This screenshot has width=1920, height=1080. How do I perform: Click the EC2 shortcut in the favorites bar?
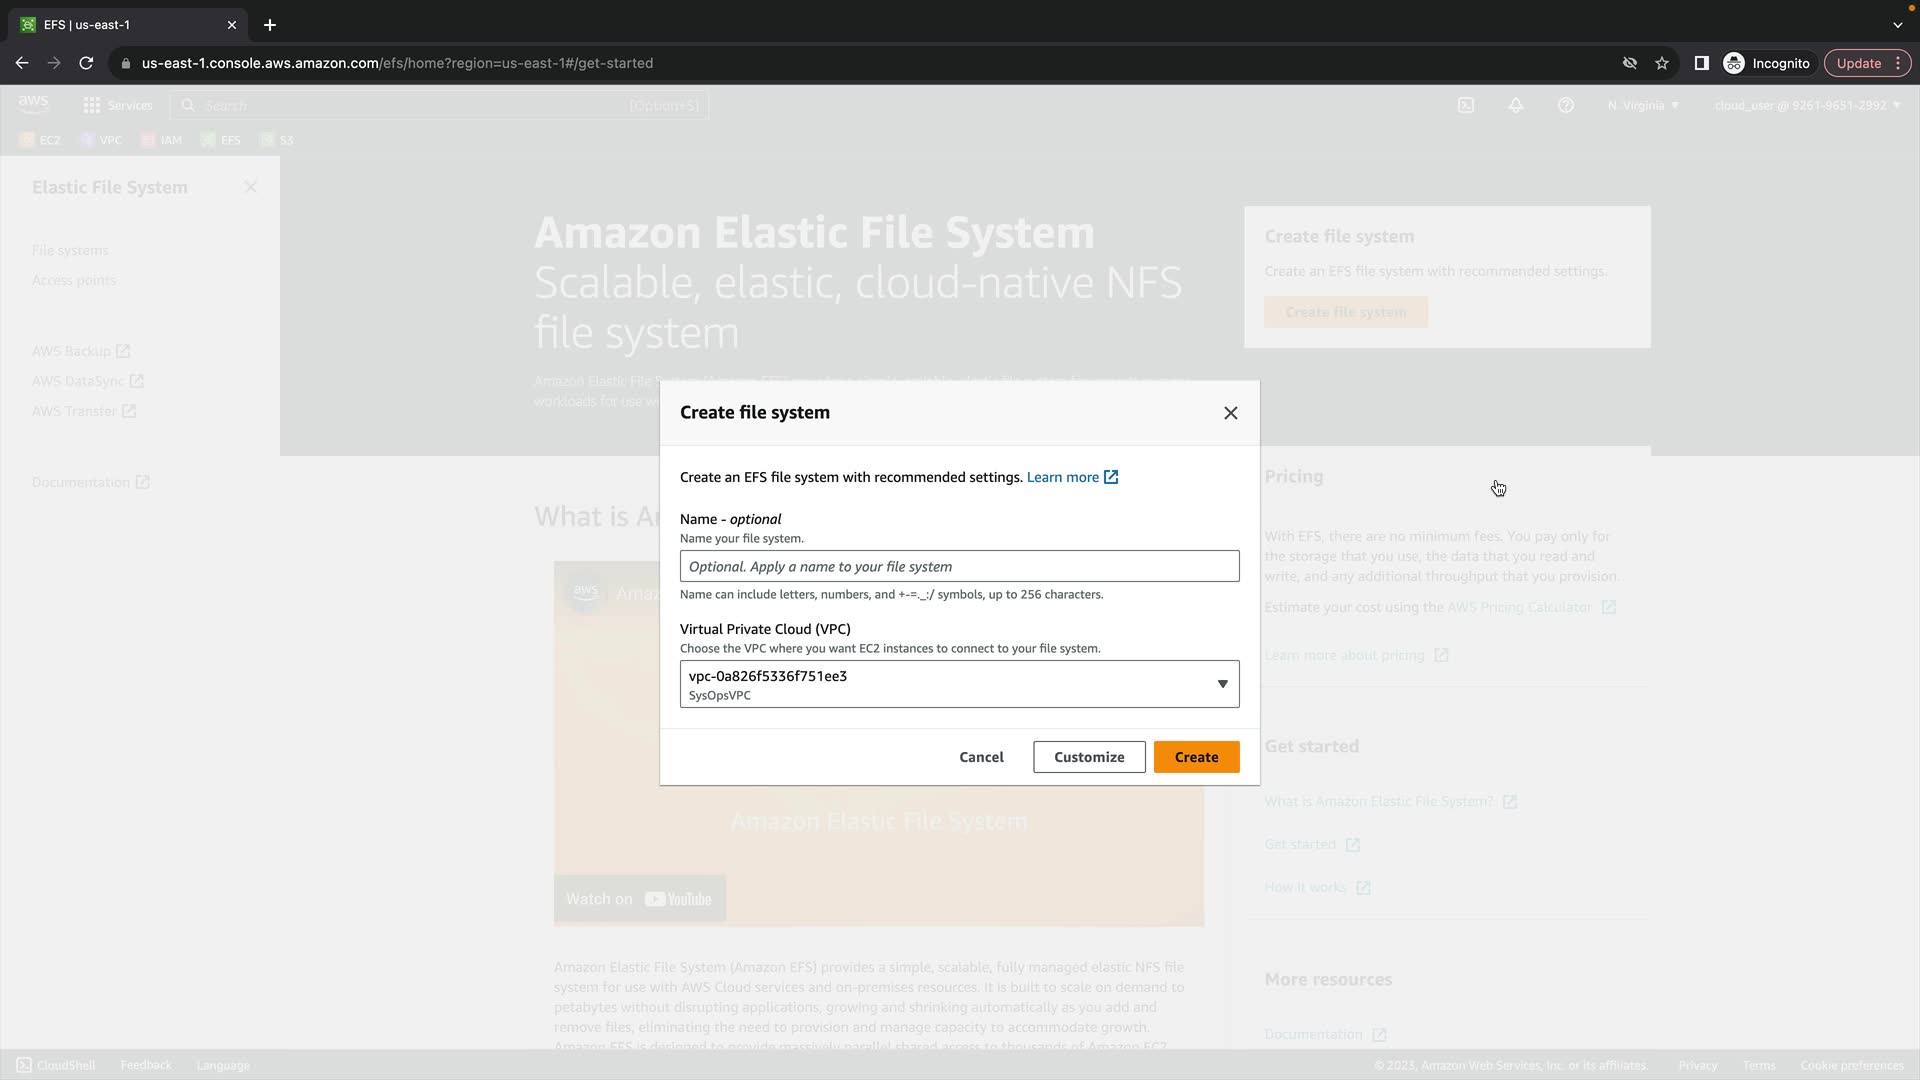(x=40, y=140)
